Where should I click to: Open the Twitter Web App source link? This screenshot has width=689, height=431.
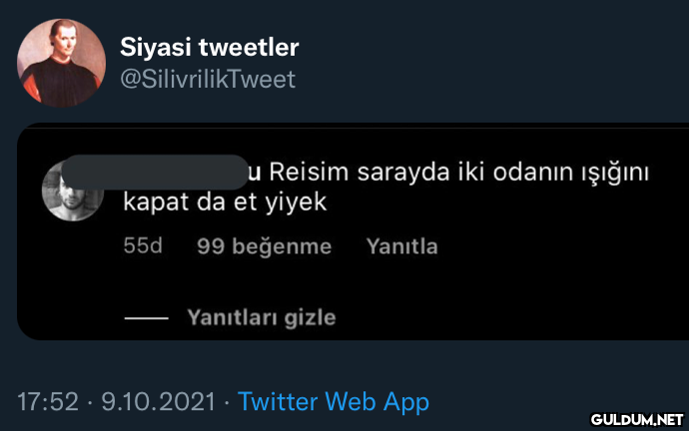(x=334, y=402)
